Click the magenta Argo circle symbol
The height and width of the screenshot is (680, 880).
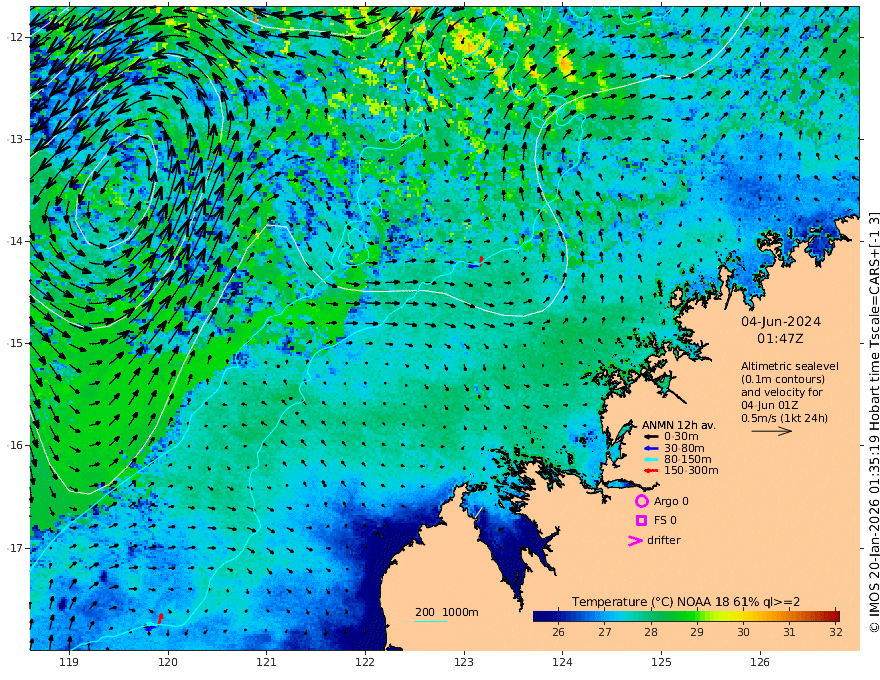[641, 501]
